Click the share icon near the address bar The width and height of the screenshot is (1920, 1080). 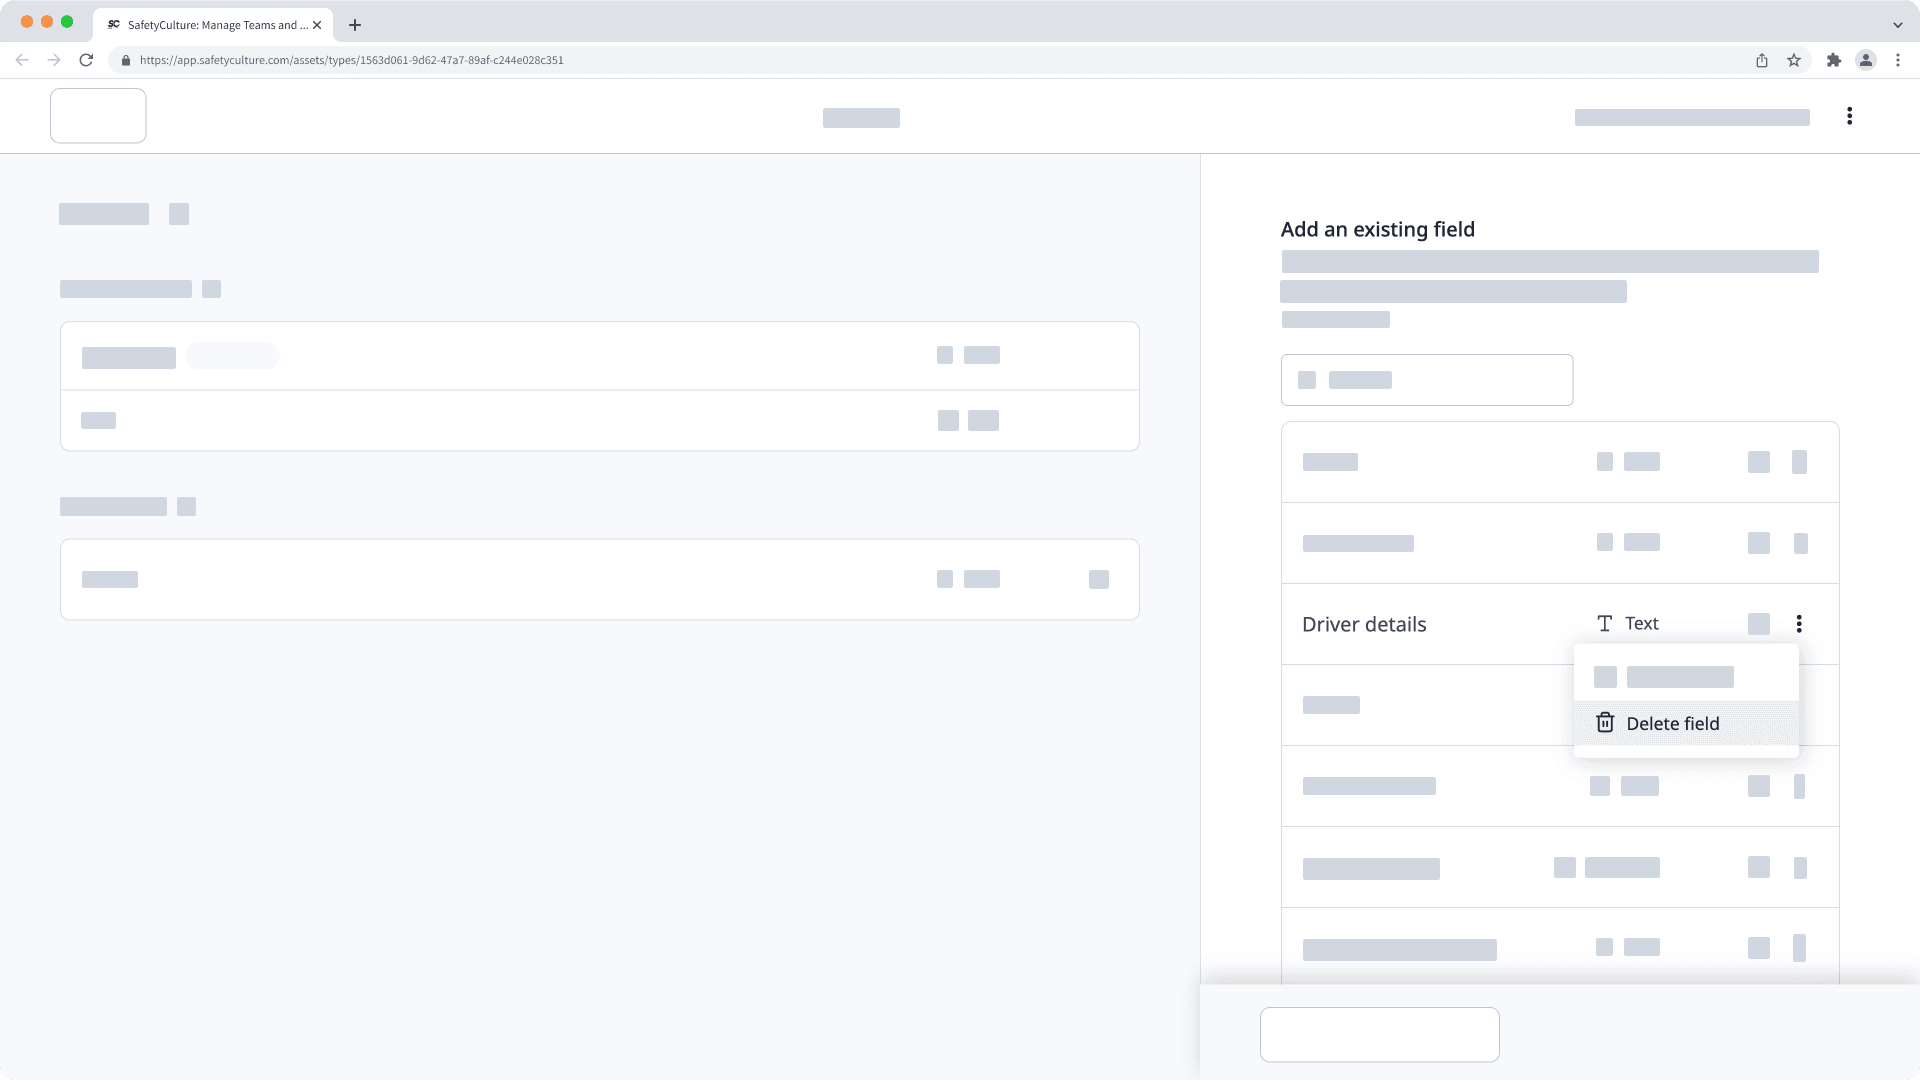1762,60
